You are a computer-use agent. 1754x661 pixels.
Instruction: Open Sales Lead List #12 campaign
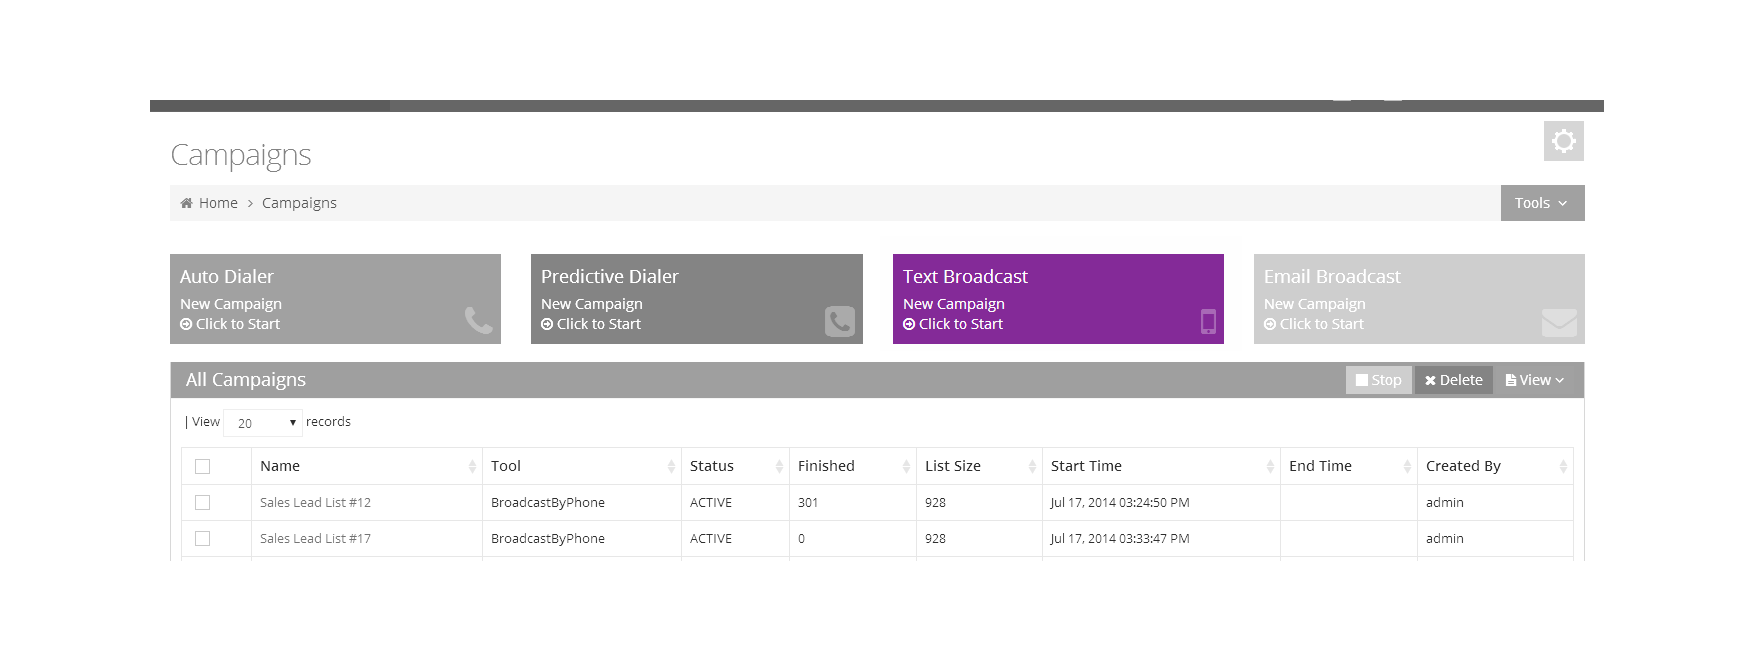(315, 502)
